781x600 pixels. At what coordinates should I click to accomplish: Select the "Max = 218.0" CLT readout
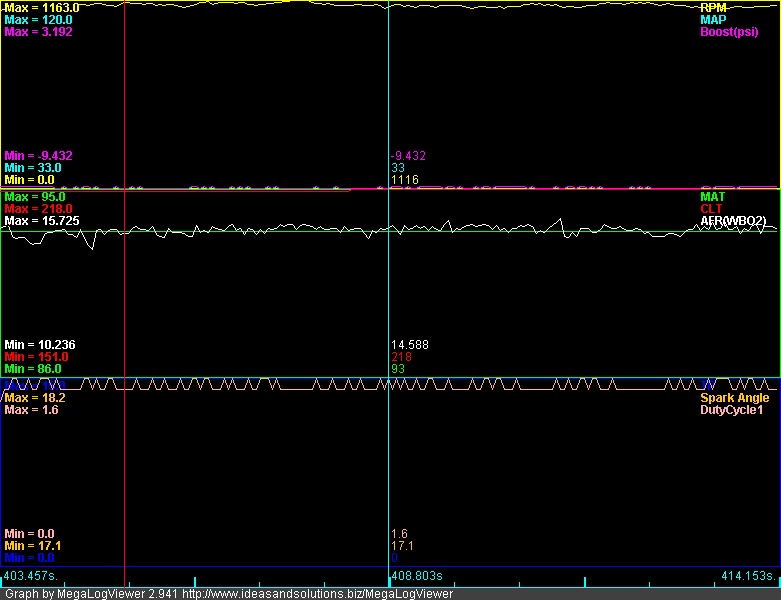[x=38, y=209]
